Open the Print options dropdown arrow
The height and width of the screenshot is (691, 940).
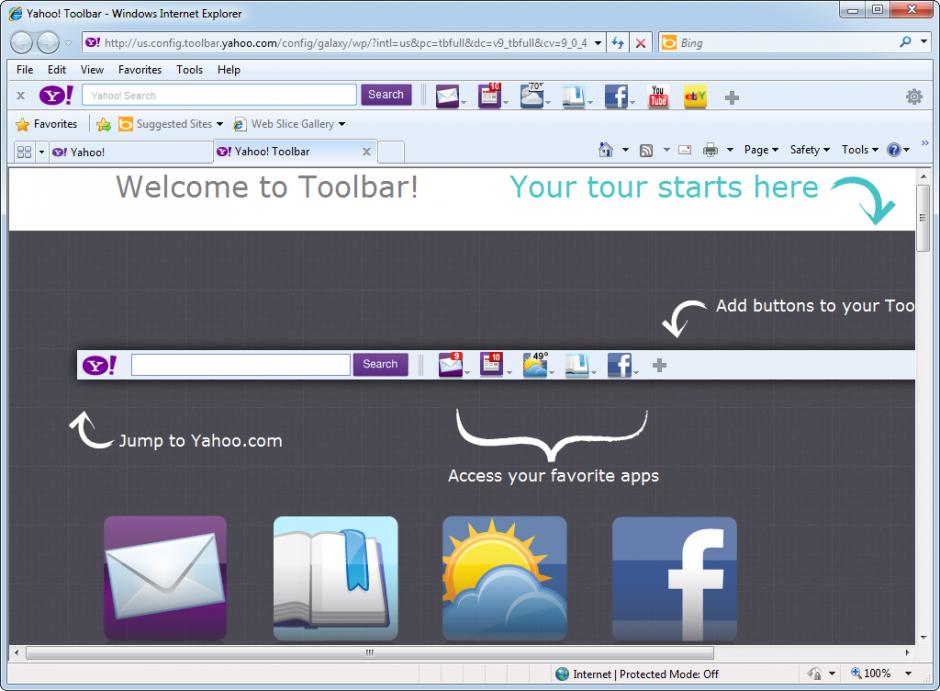pos(730,150)
